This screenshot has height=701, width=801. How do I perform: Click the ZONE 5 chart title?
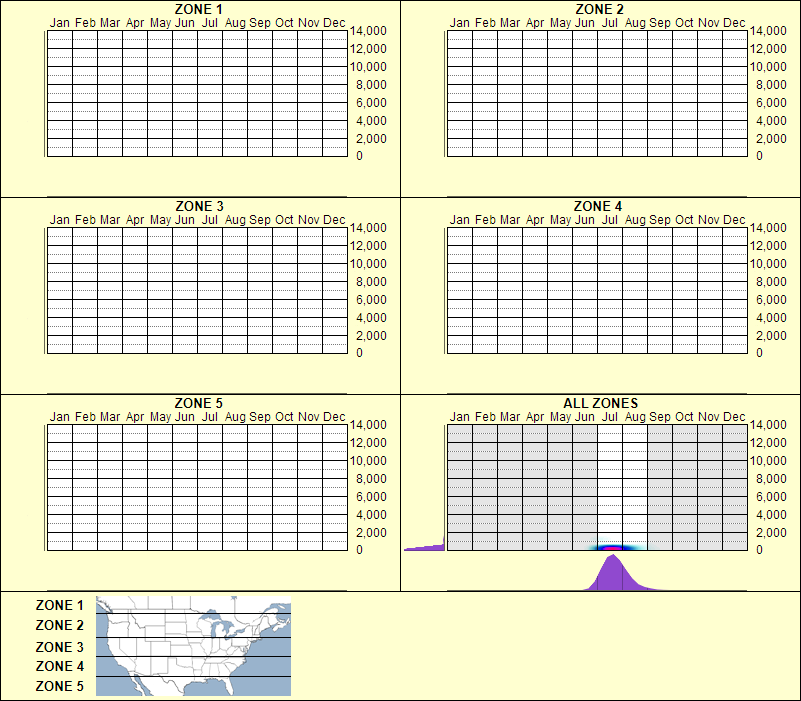click(198, 403)
